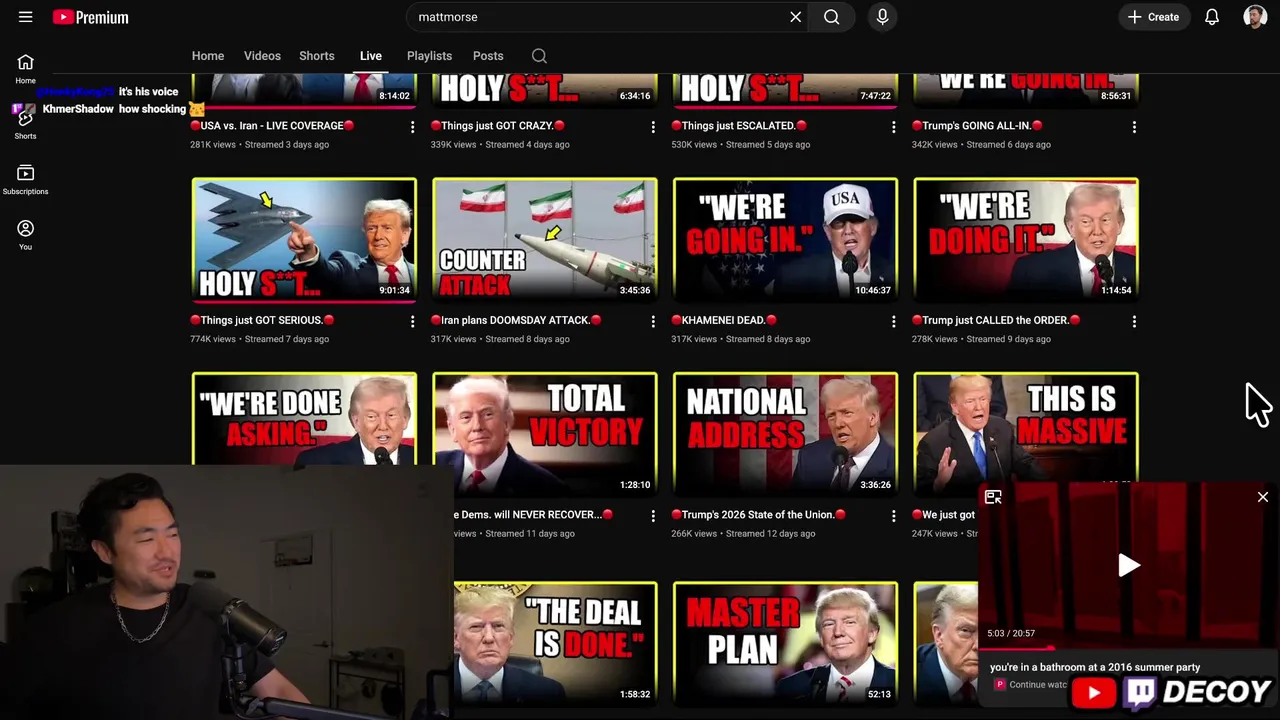This screenshot has height=720, width=1280.
Task: Open options for Iran plans DOOMSDAY ATTACK
Action: [653, 321]
